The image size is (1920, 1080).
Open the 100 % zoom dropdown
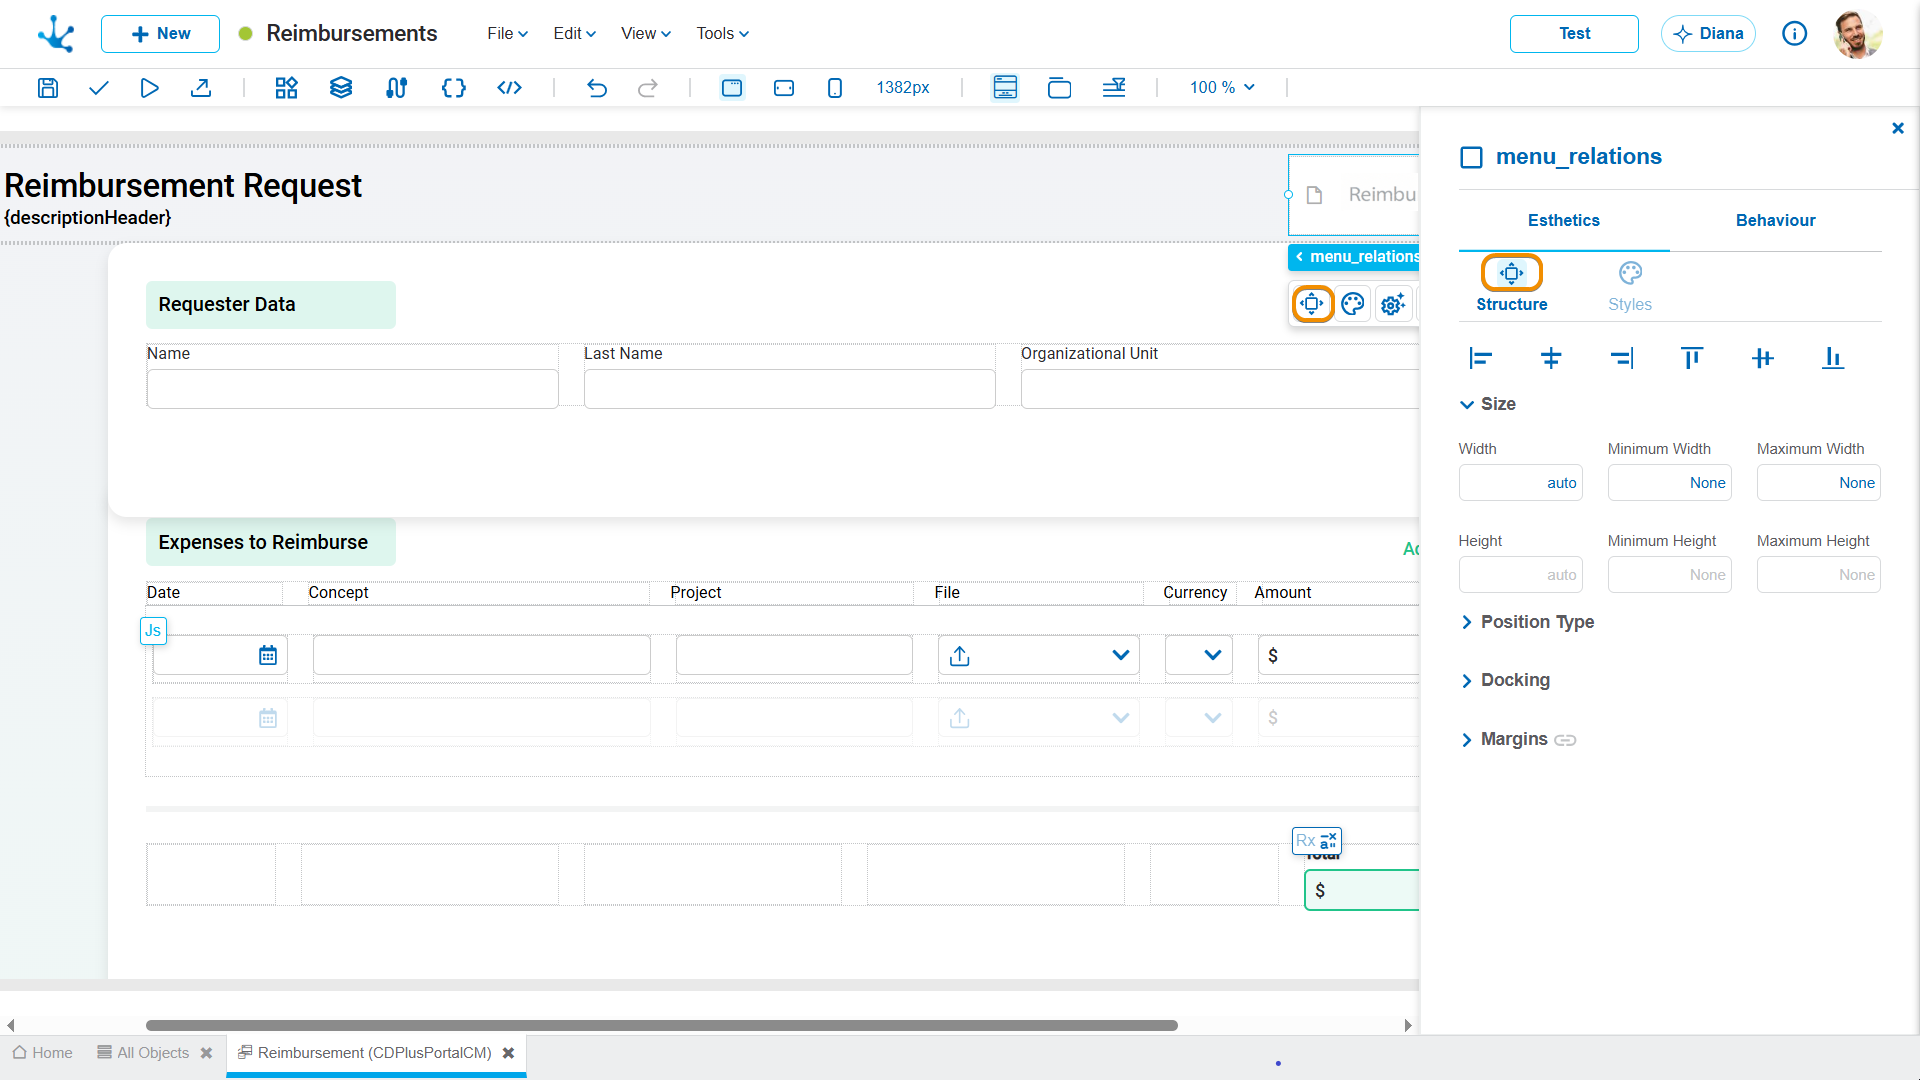pyautogui.click(x=1222, y=88)
